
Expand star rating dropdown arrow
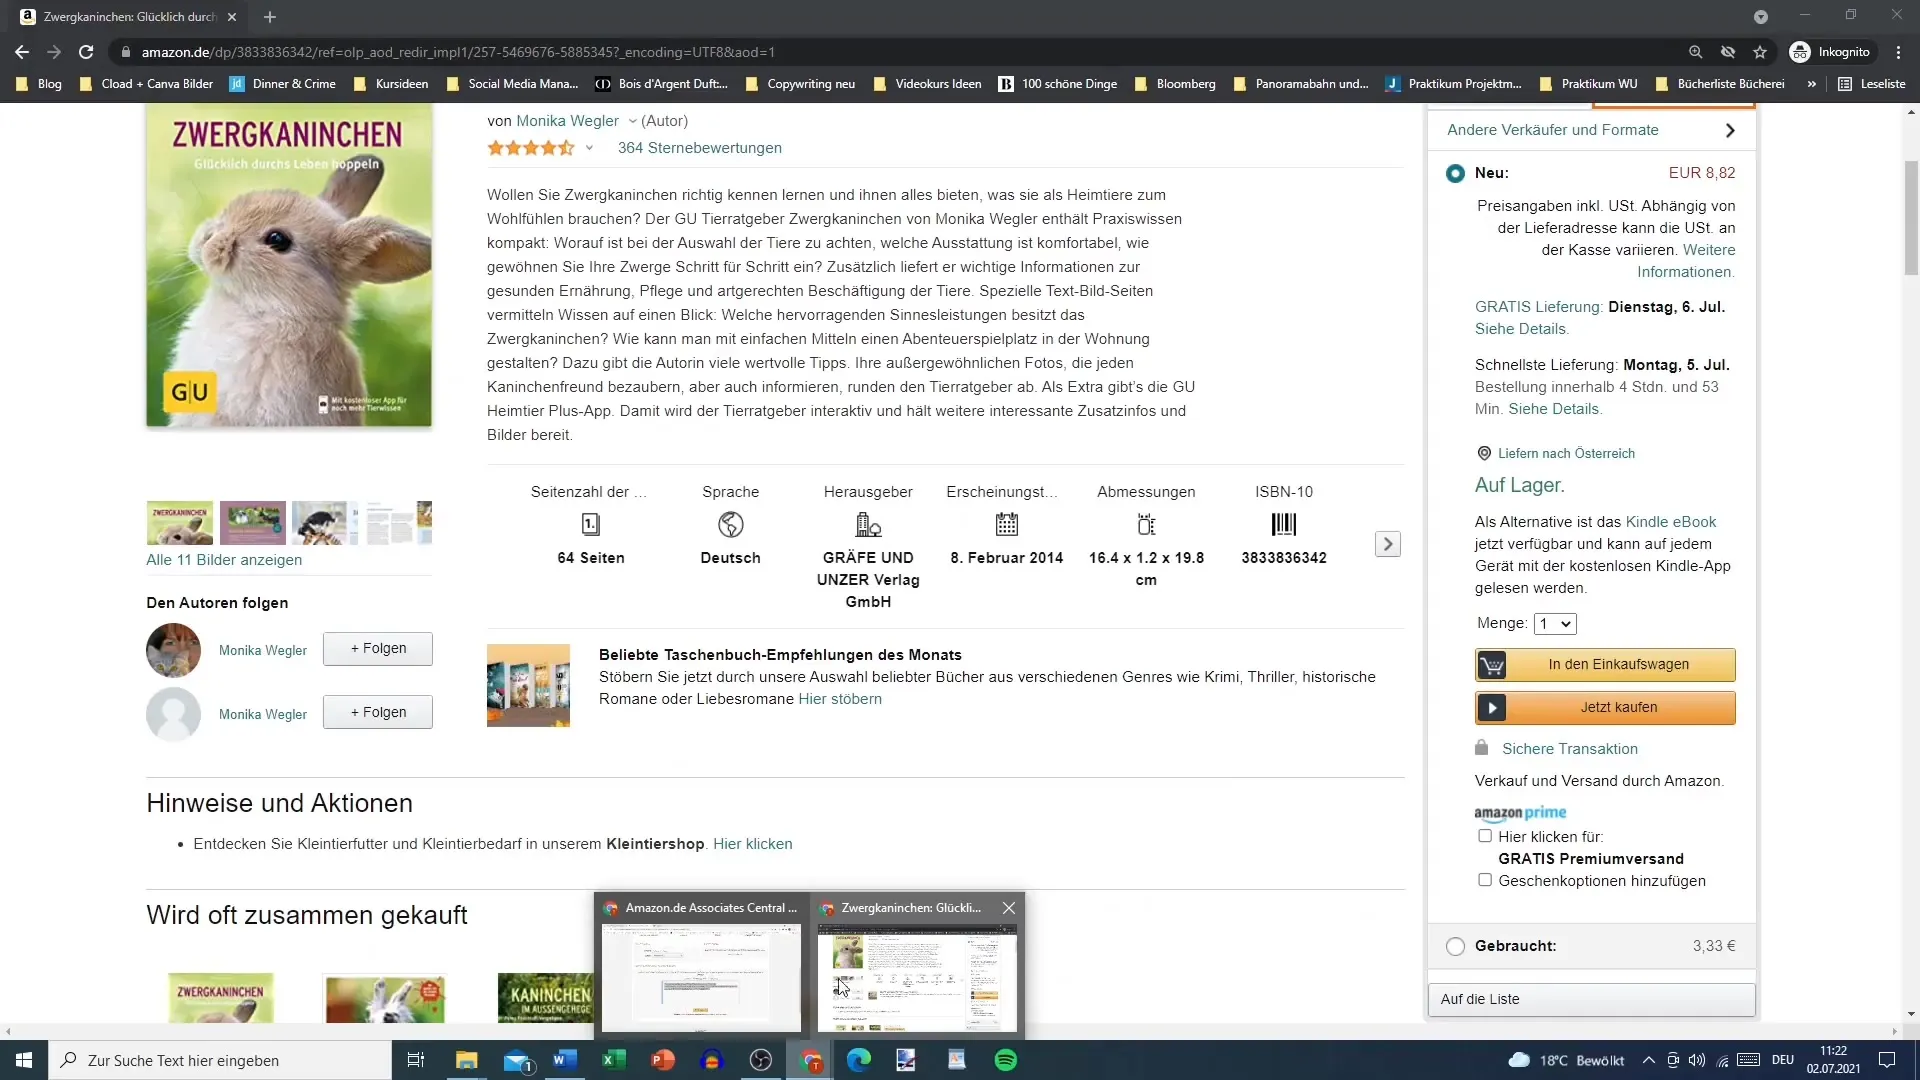click(x=589, y=148)
